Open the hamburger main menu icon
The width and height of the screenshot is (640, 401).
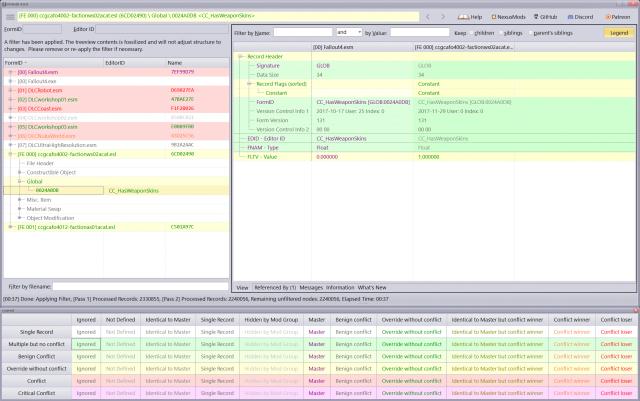coord(10,17)
